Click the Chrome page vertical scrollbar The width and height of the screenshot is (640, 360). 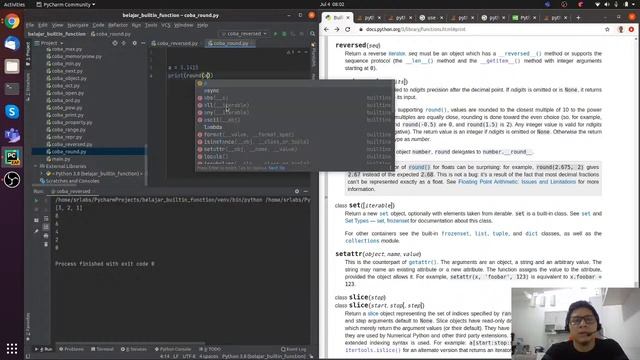click(x=636, y=163)
